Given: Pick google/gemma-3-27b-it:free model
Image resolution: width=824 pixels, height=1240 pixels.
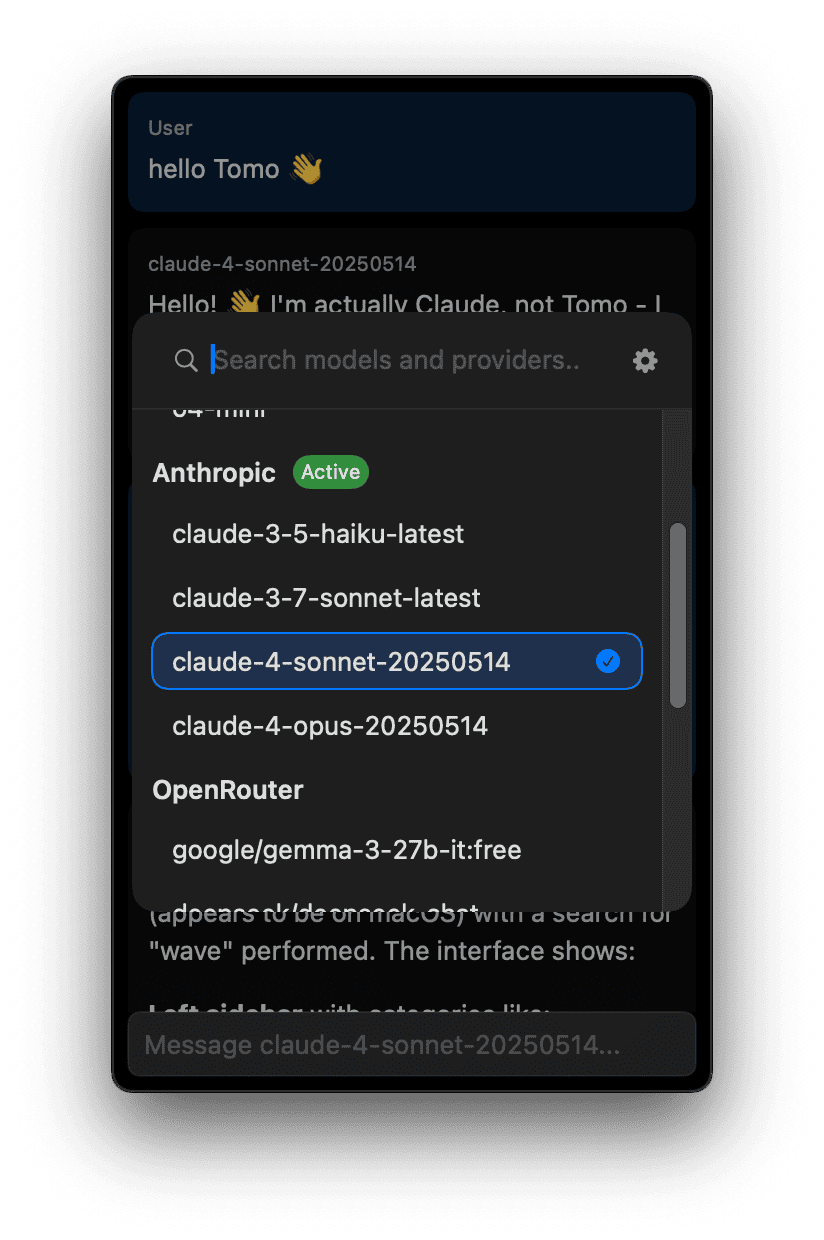Looking at the screenshot, I should point(347,850).
